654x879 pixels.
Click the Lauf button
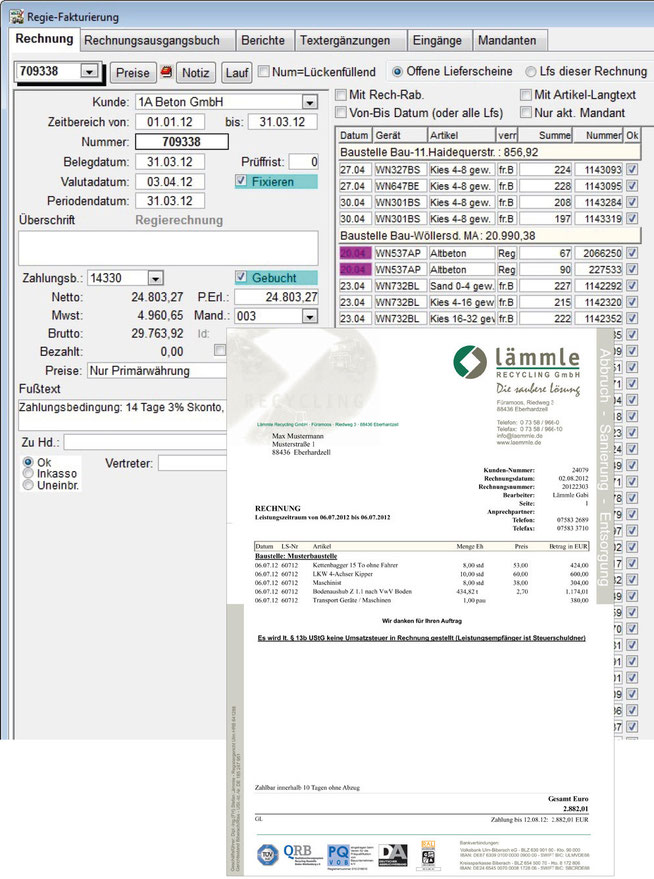pyautogui.click(x=237, y=73)
